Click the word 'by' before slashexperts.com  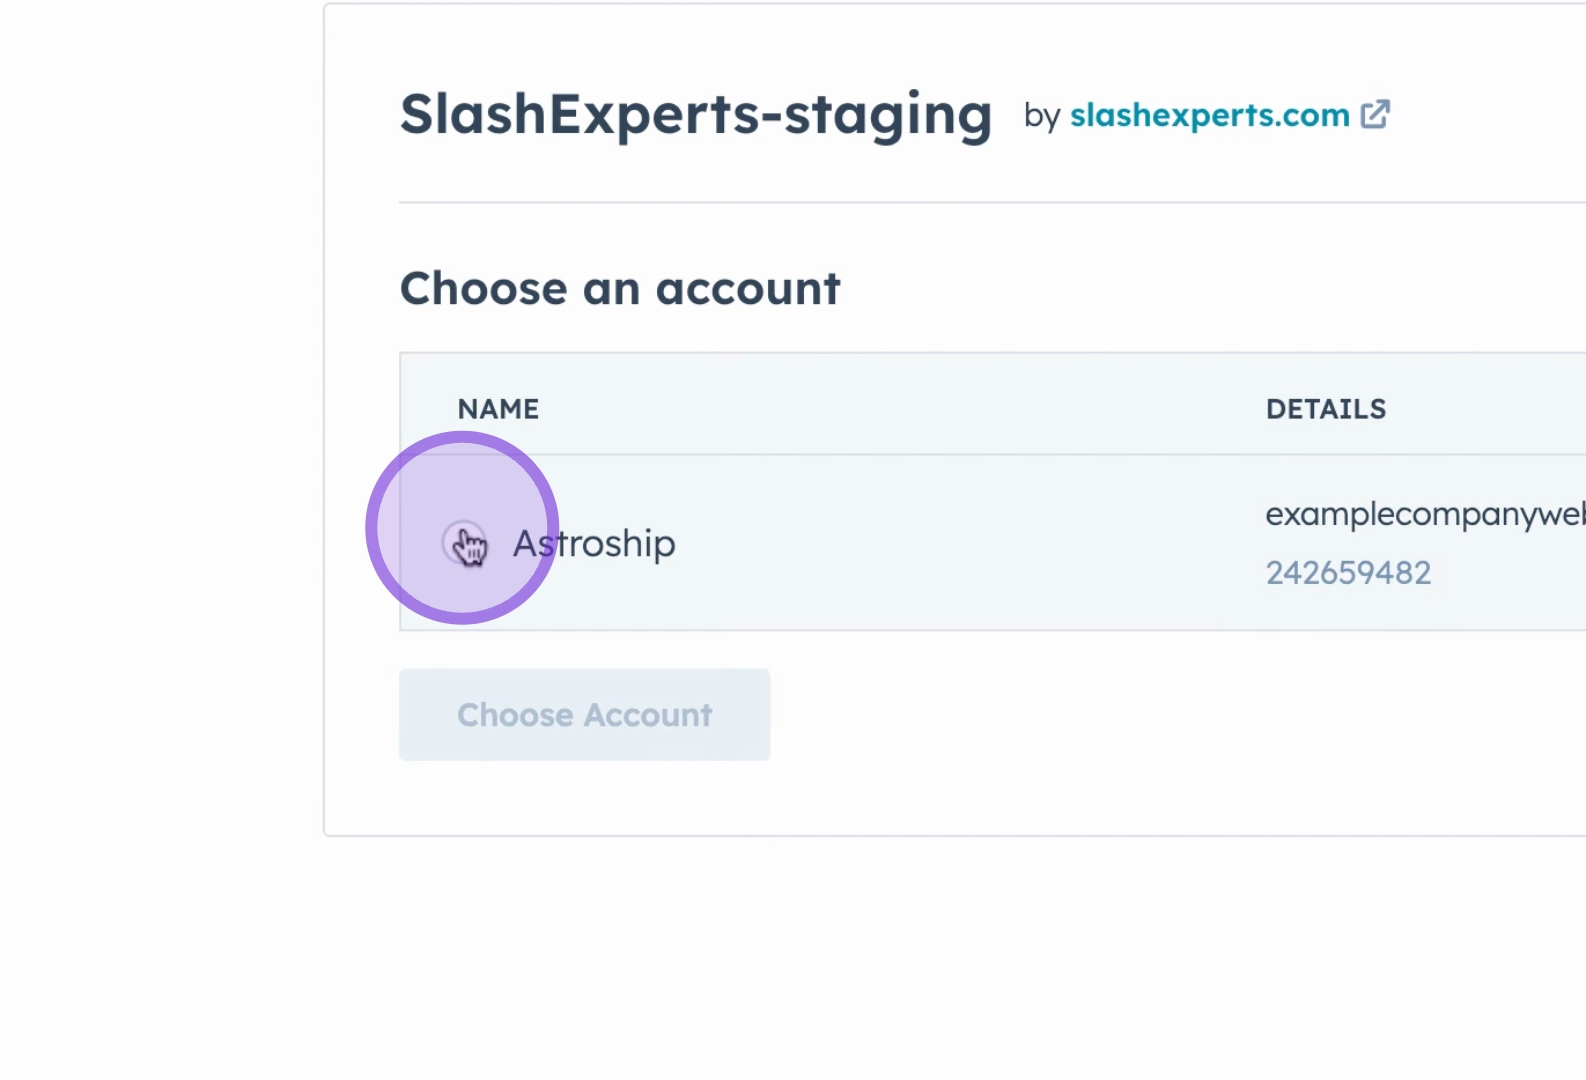pyautogui.click(x=1041, y=117)
